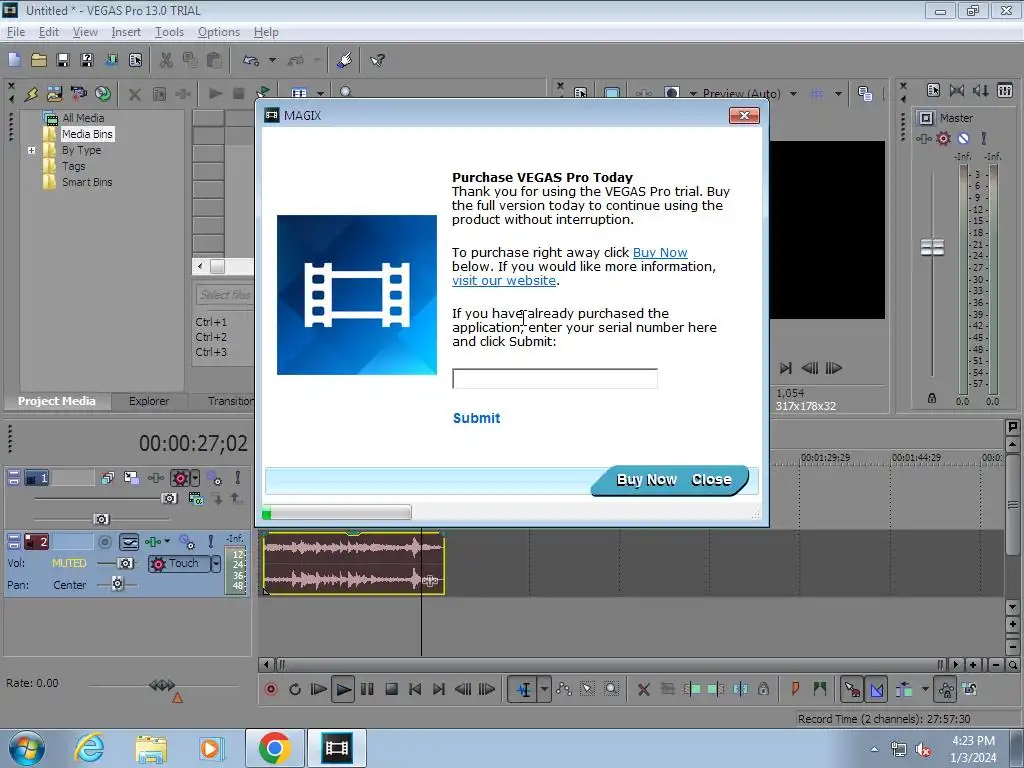Click the Pause button in transport bar

[367, 690]
